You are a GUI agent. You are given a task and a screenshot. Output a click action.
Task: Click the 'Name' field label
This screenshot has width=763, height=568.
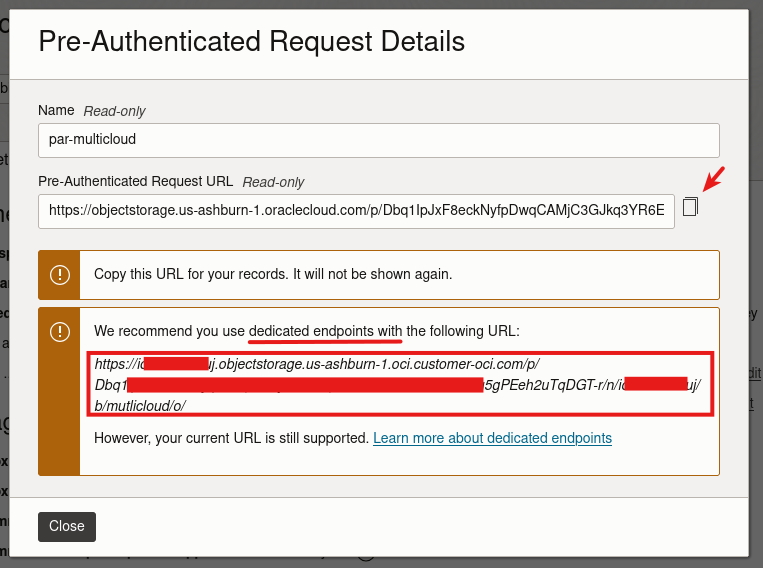coord(56,110)
